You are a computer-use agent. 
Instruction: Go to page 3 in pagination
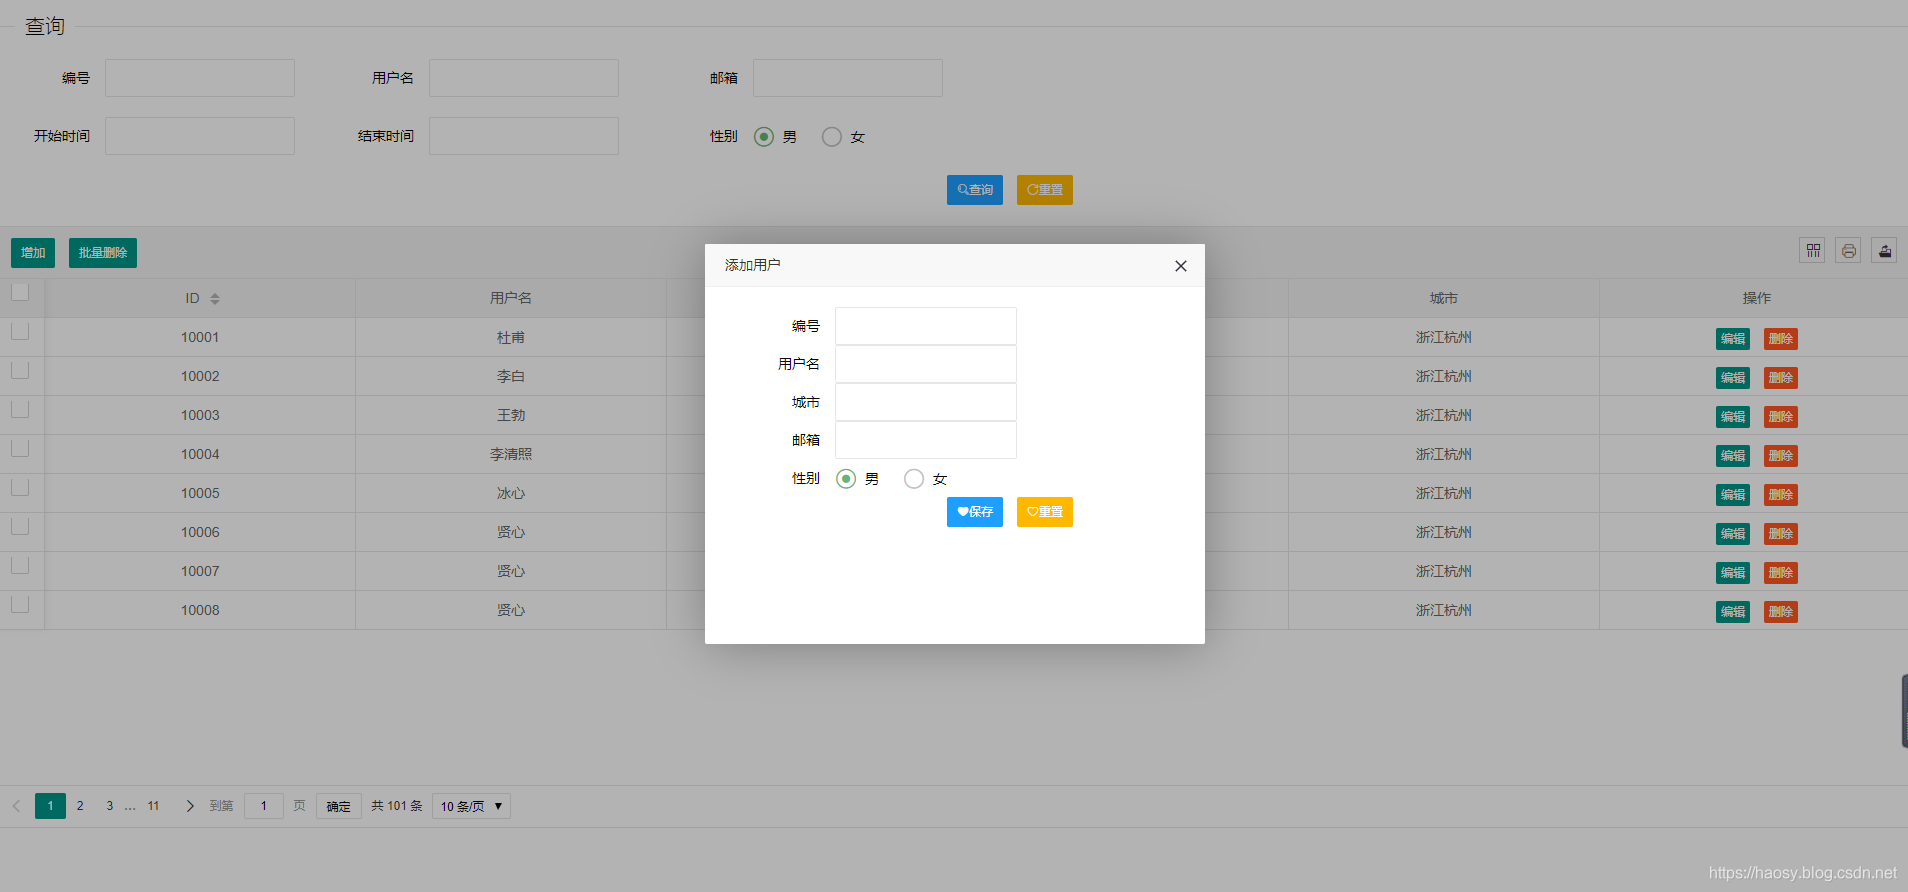point(110,806)
